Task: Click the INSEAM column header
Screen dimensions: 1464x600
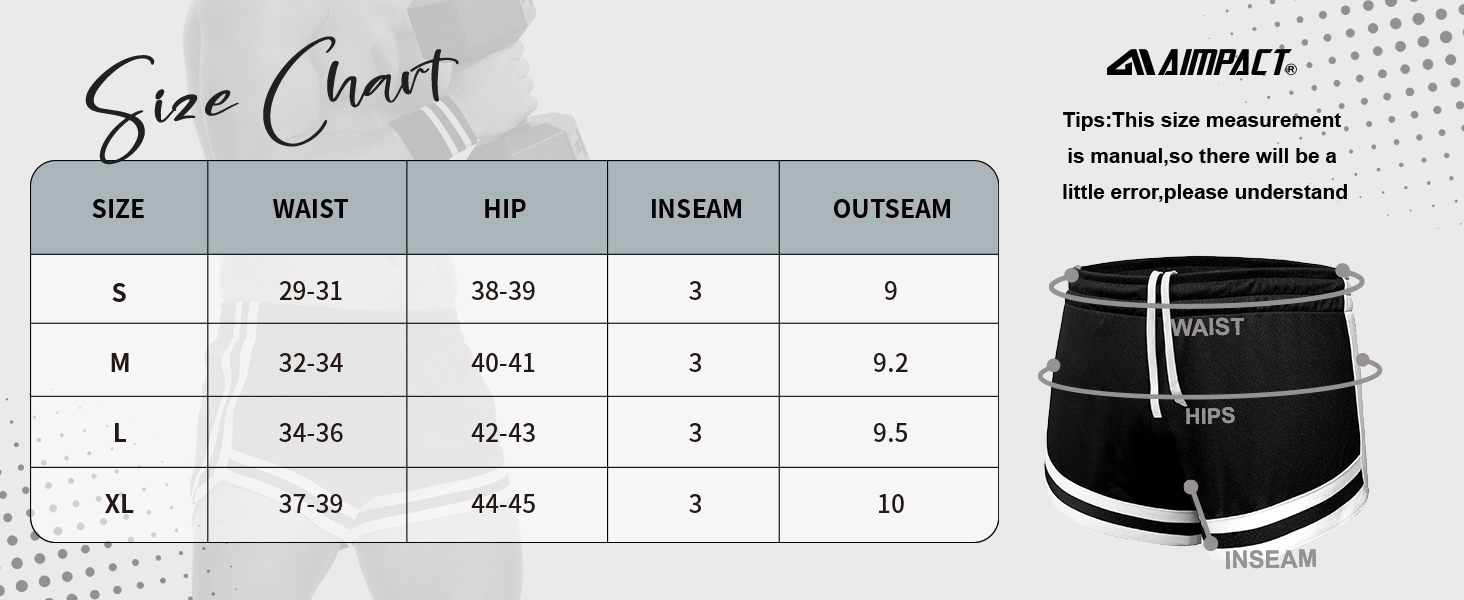Action: click(696, 208)
